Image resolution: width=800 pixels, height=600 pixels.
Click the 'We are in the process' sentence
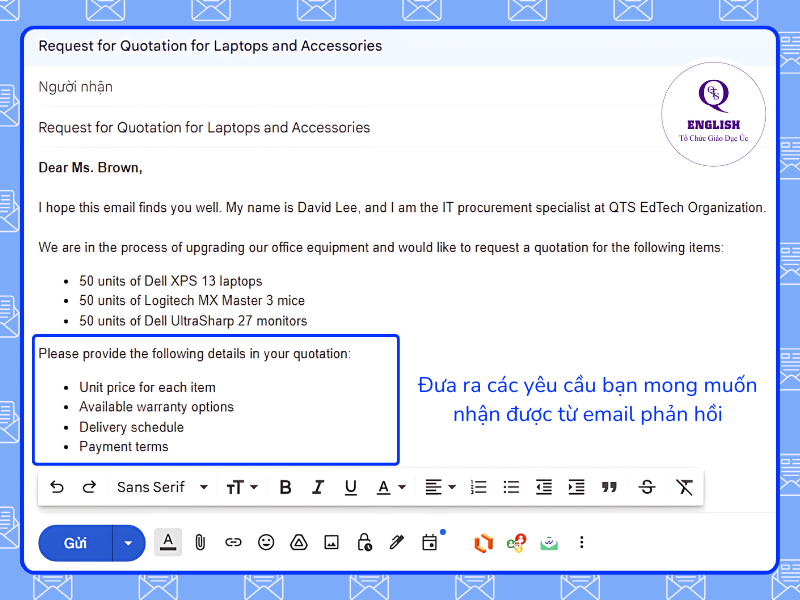[x=381, y=247]
